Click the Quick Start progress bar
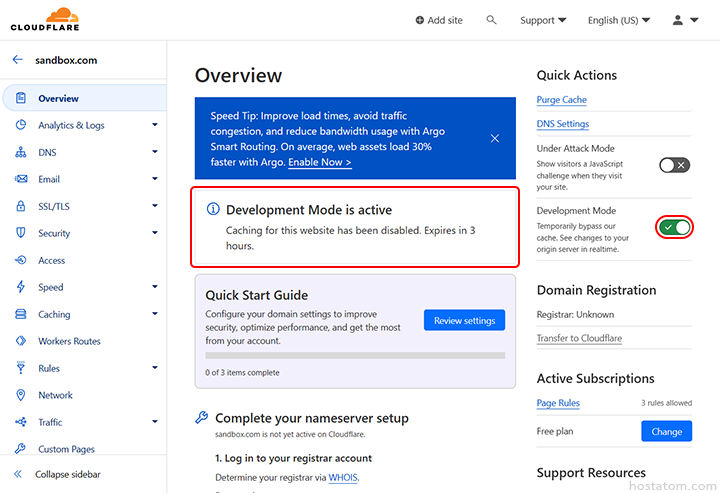 (x=355, y=355)
